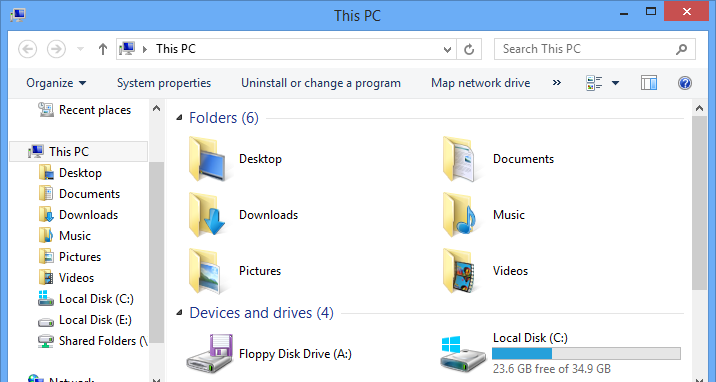Click the Folders (6) group header

[224, 118]
